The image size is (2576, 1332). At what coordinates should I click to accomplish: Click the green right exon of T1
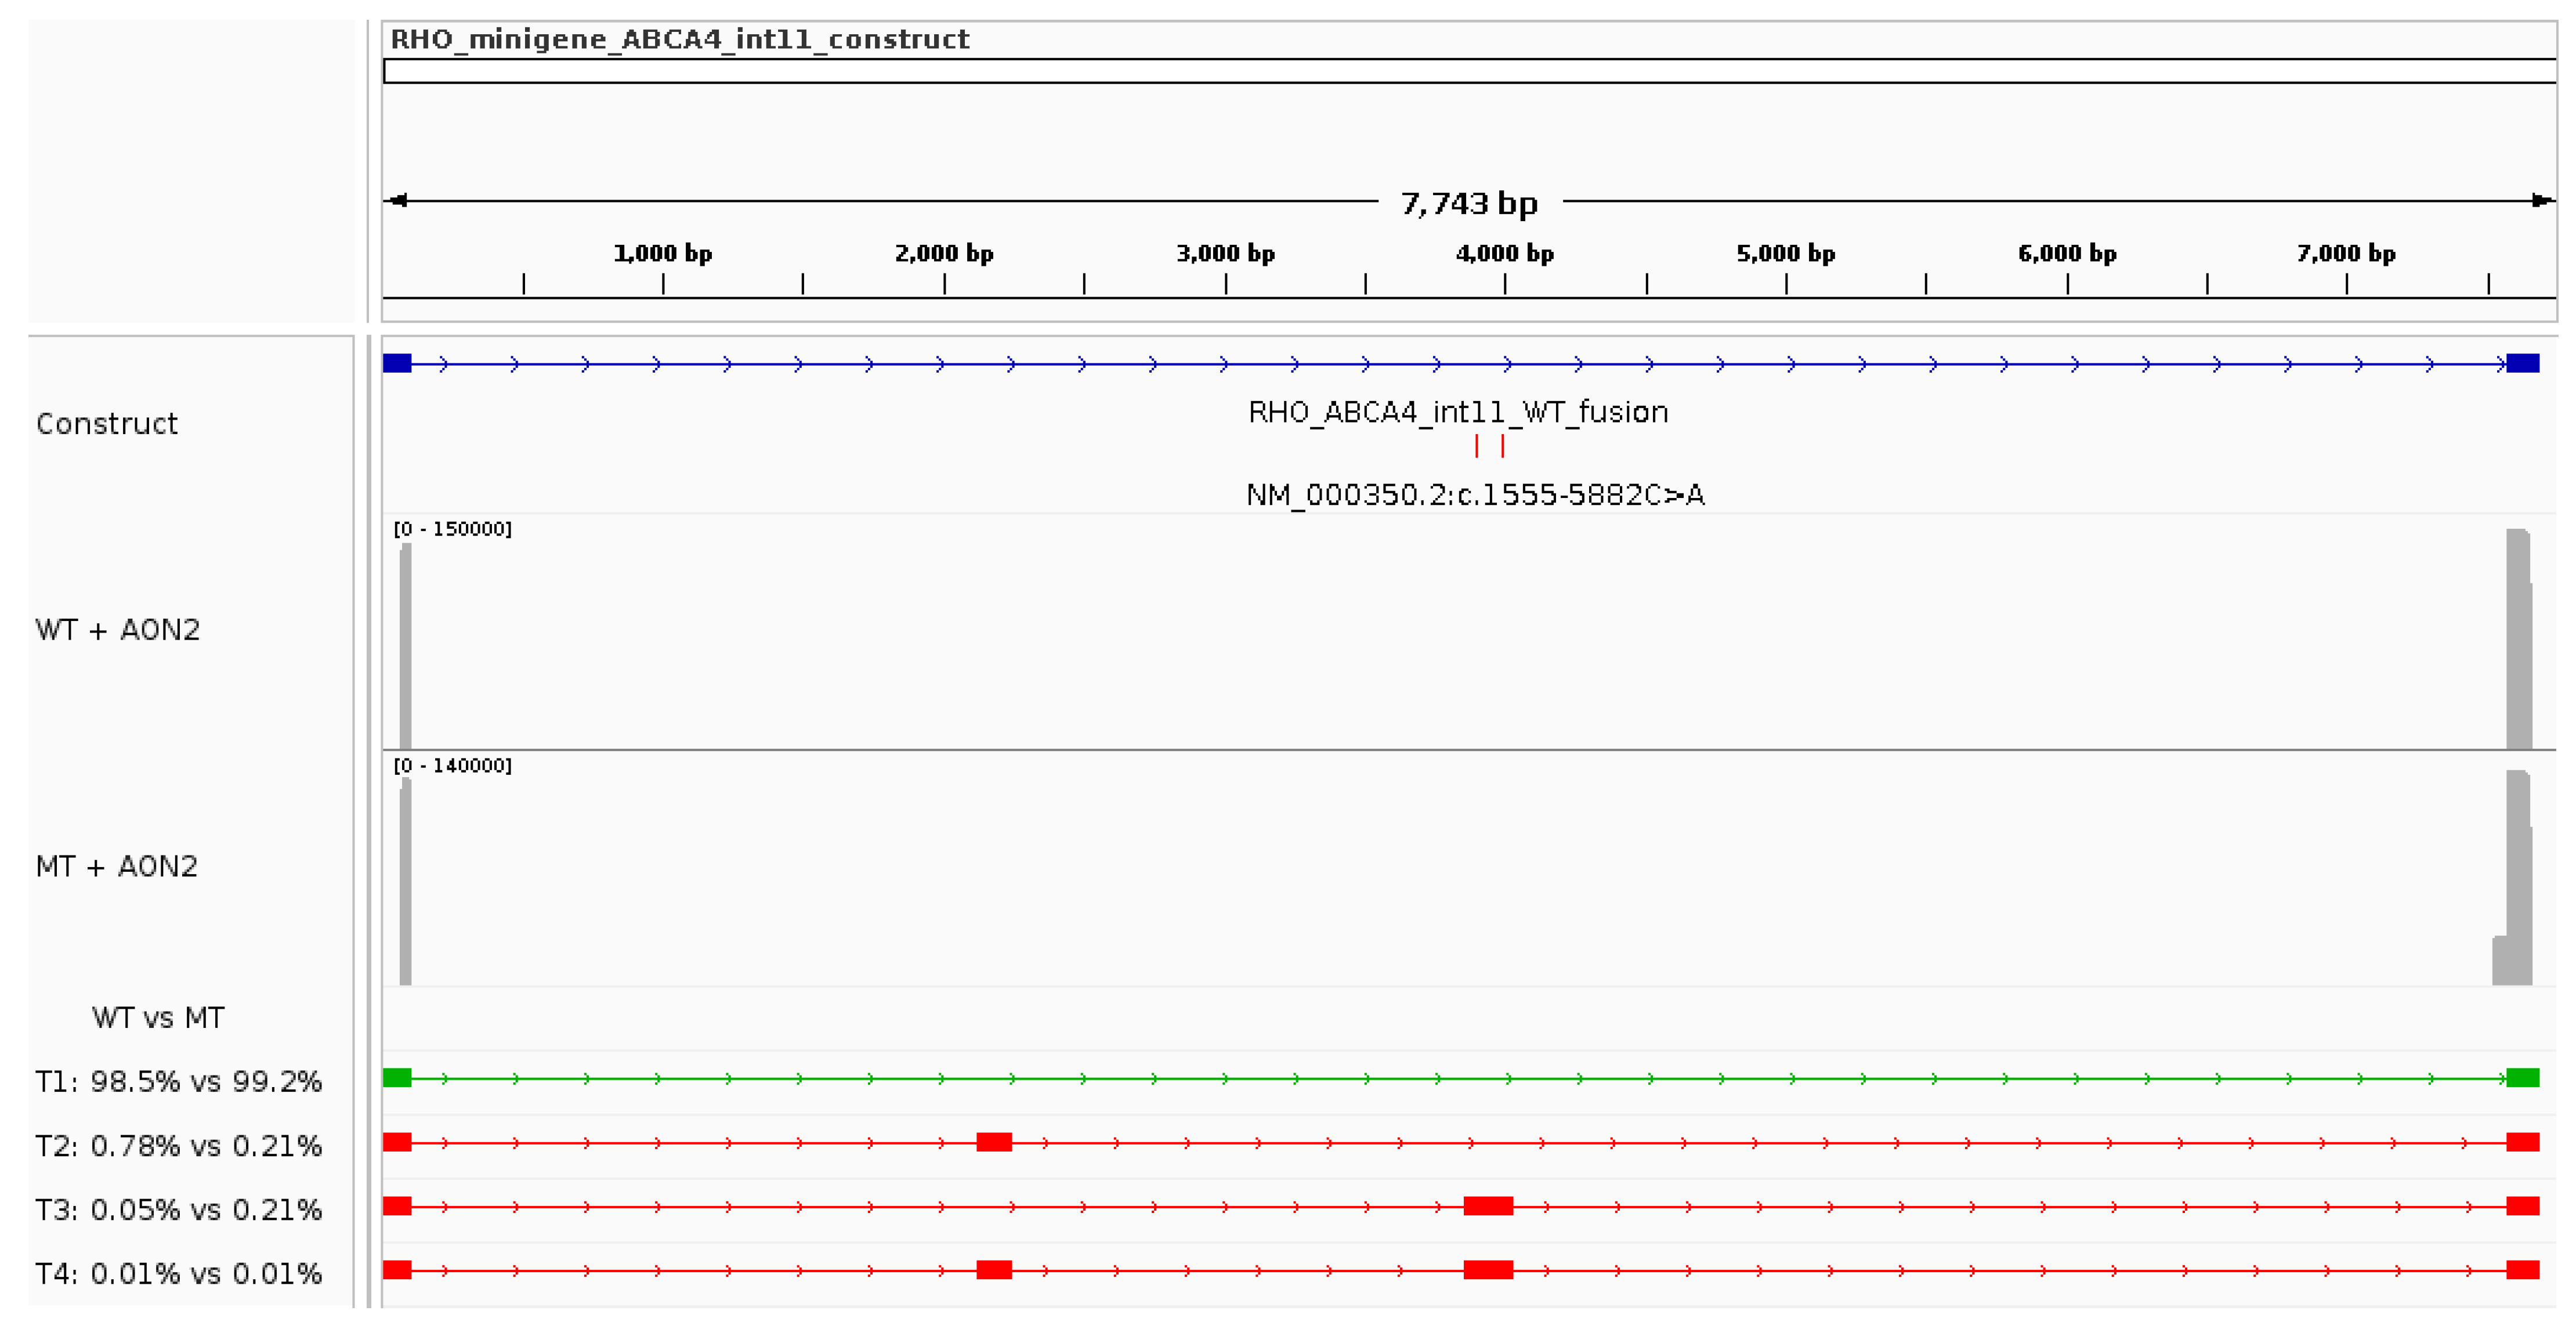coord(2522,1078)
